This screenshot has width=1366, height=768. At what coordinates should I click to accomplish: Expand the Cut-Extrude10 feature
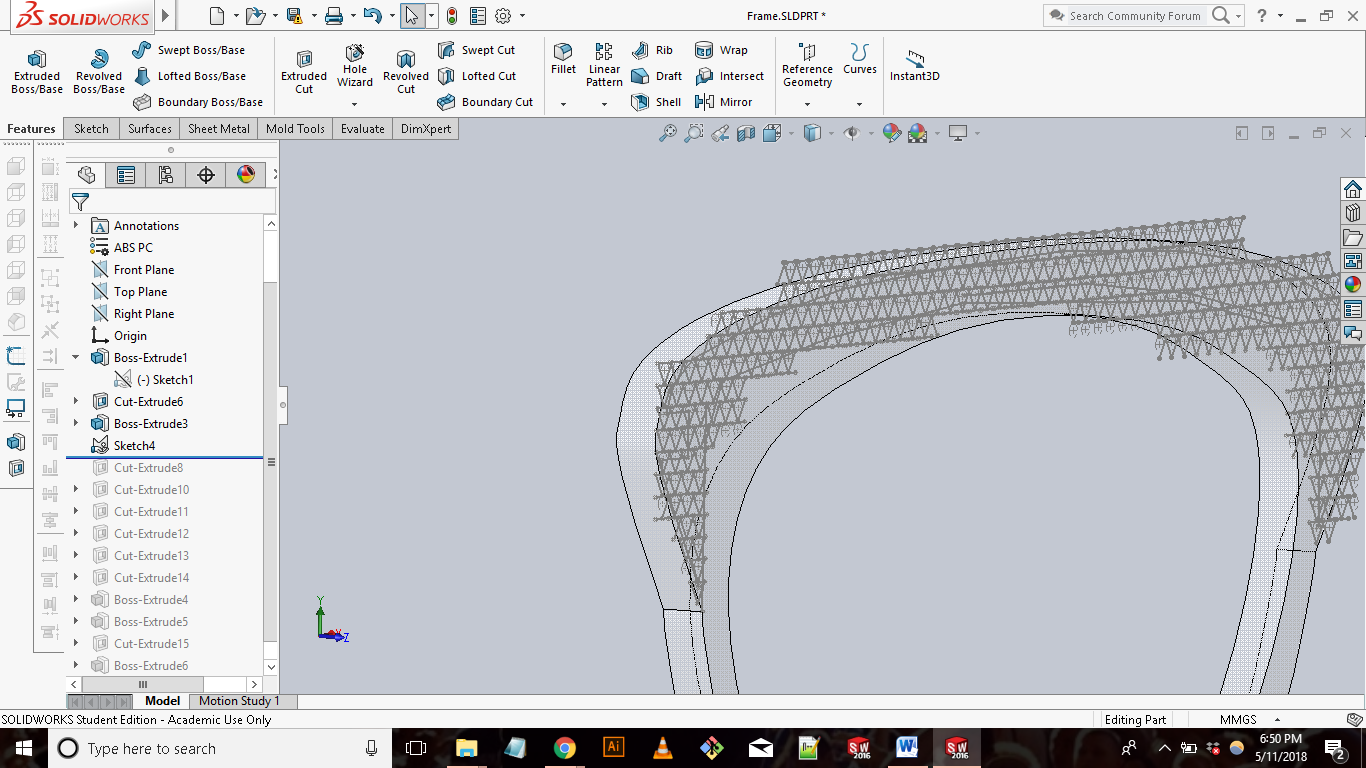pos(76,490)
